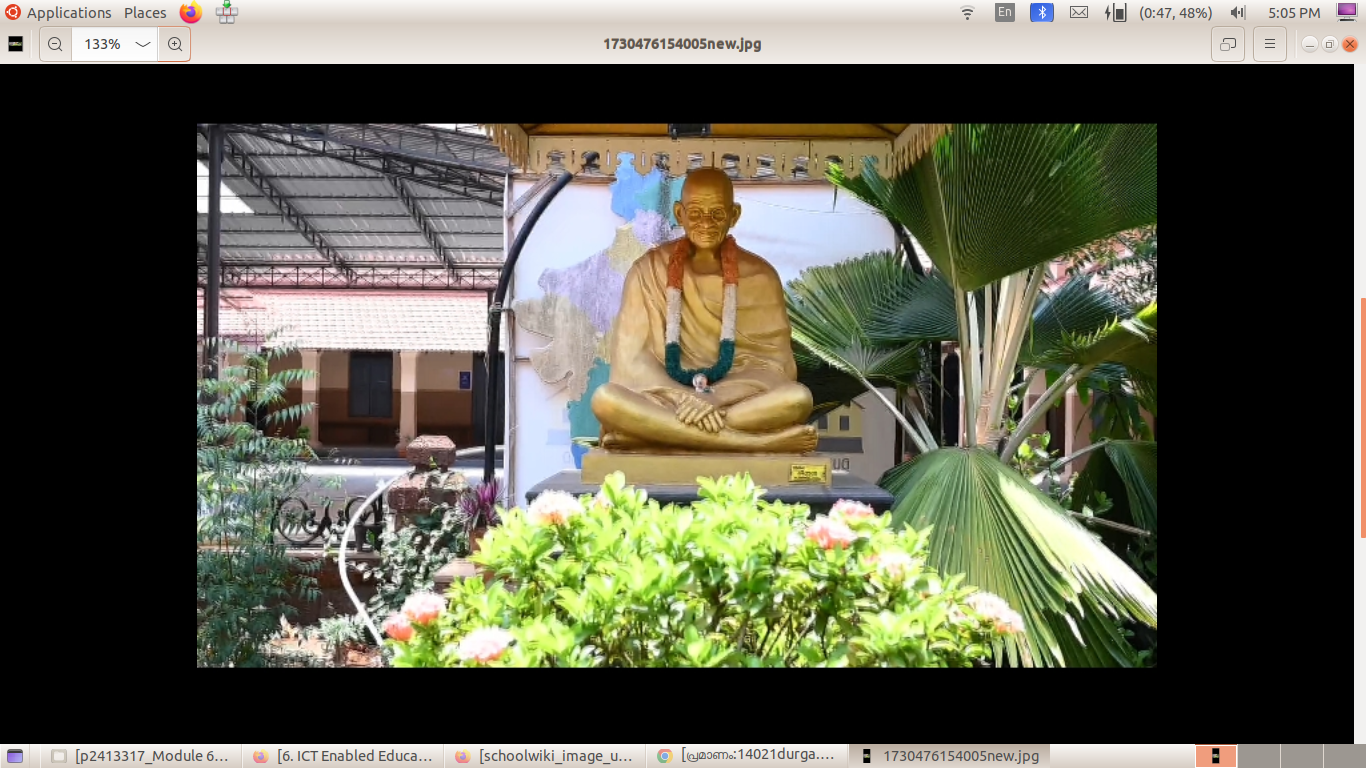Switch to the p2413317_Module 6 taskbar window
1366x768 pixels.
coord(142,756)
